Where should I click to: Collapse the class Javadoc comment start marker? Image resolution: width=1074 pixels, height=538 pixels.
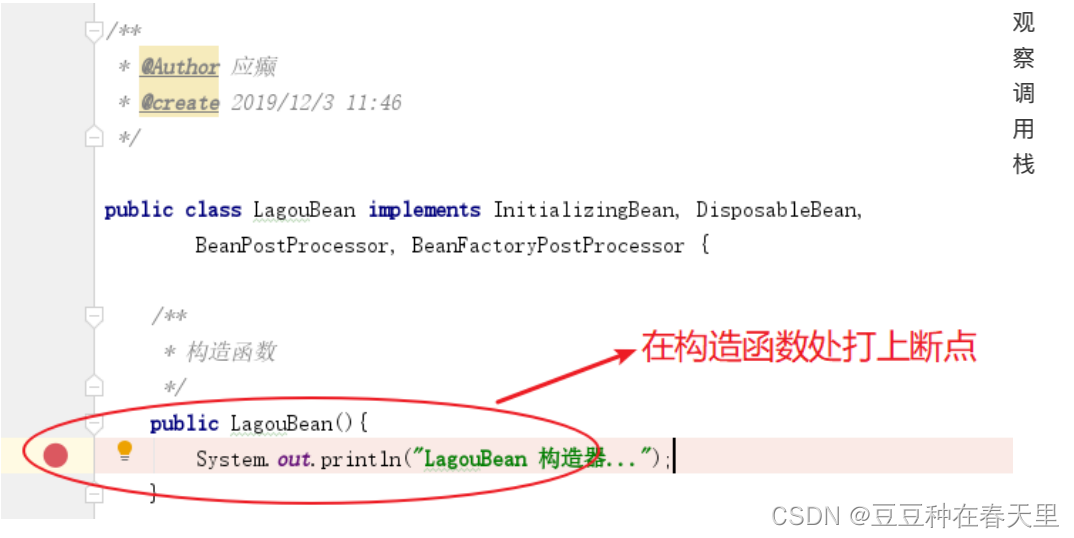pos(94,31)
